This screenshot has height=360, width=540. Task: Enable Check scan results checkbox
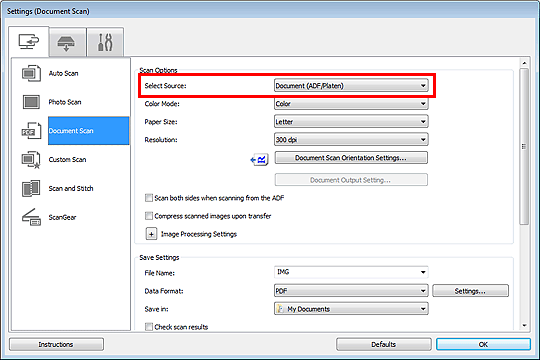(149, 327)
